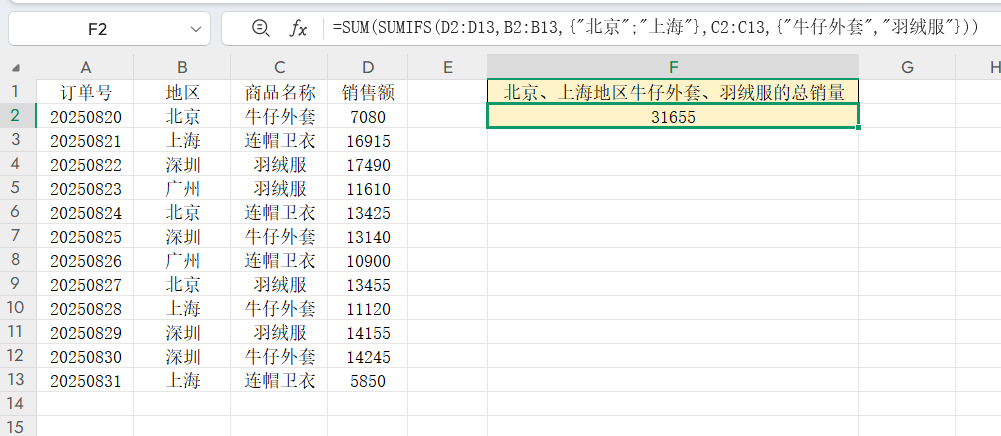
Task: Click the fx insert function icon
Action: pyautogui.click(x=298, y=29)
